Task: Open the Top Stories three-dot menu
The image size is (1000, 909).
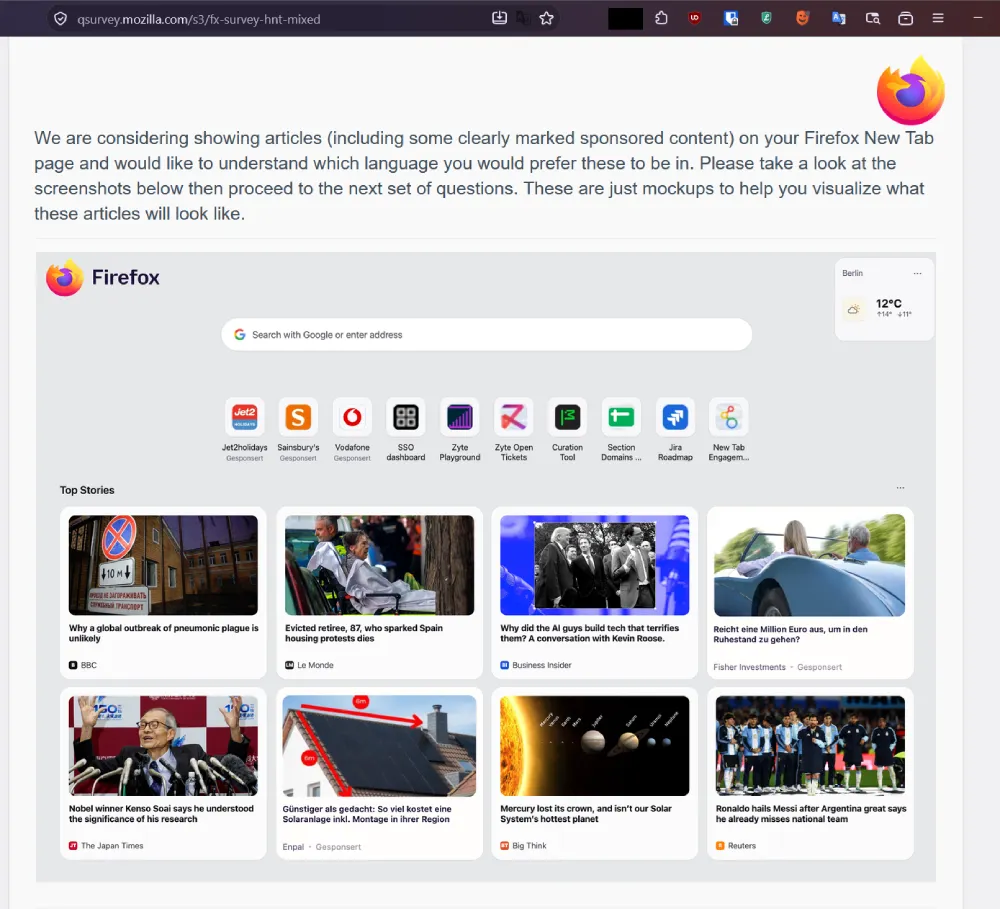Action: [900, 487]
